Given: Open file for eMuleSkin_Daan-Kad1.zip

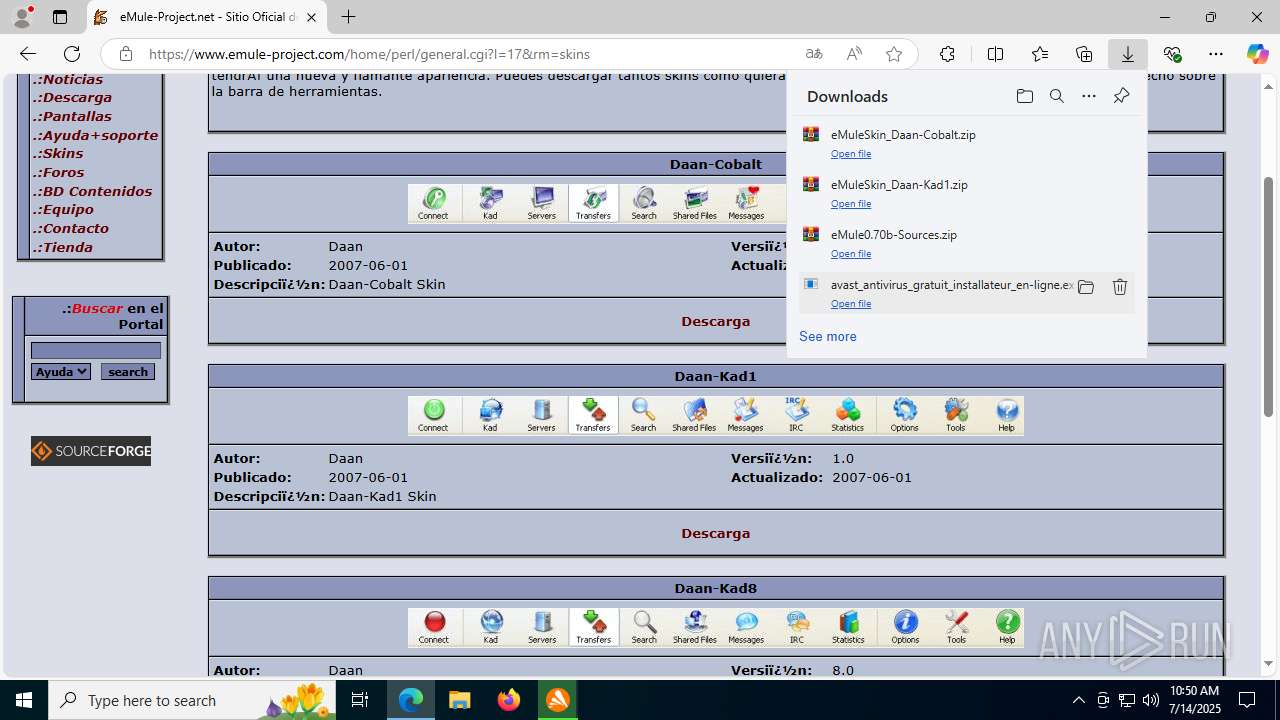Looking at the screenshot, I should click(x=851, y=204).
